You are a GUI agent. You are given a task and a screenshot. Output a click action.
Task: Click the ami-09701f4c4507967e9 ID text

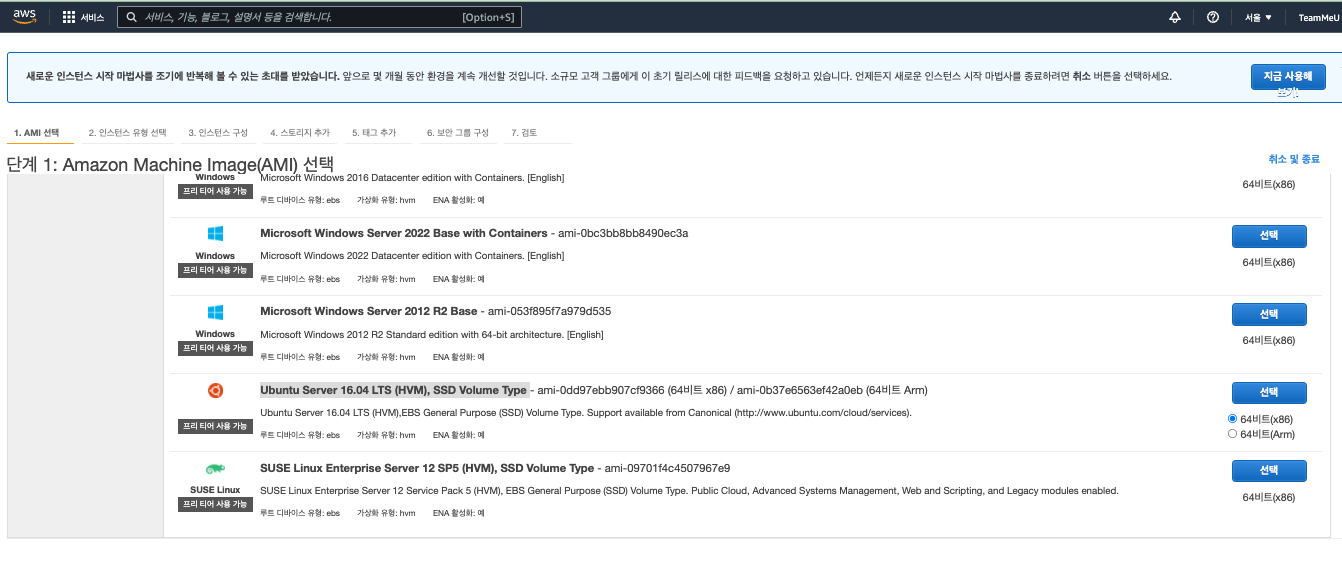coord(668,468)
